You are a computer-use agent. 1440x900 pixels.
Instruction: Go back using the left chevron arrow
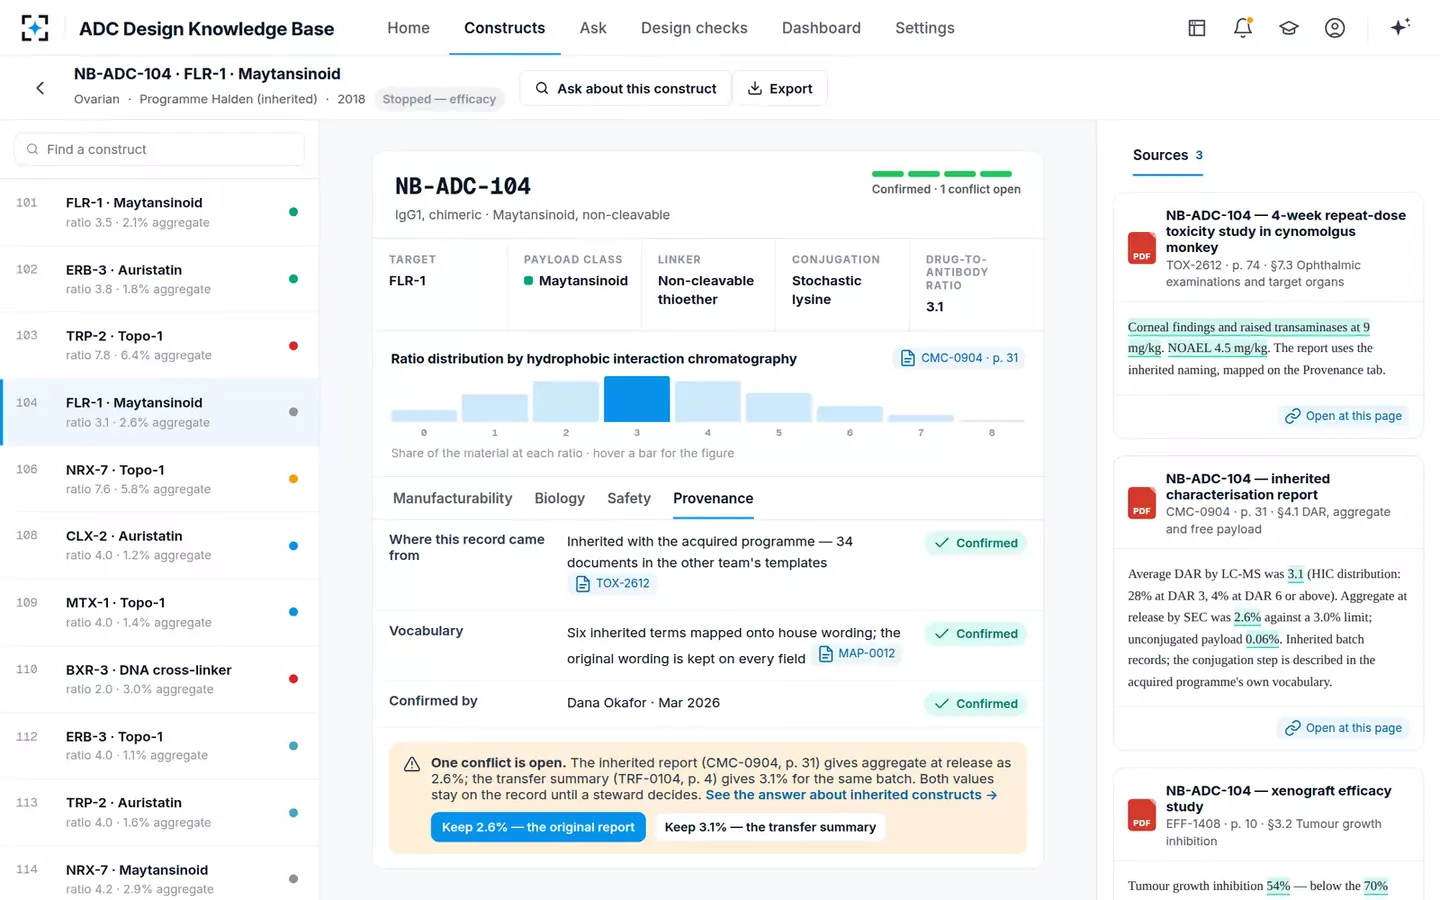coord(40,88)
